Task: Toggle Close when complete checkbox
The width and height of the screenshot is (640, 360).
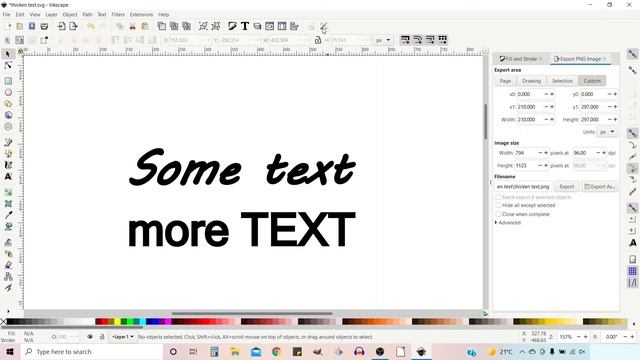Action: [x=498, y=214]
